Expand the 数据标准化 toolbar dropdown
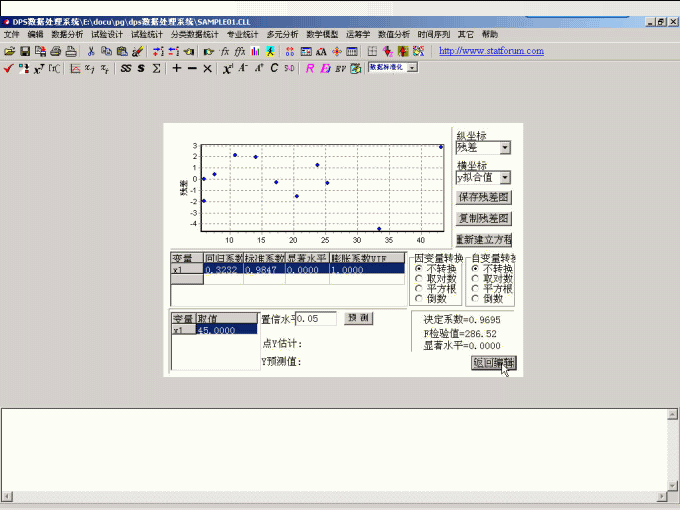Image resolution: width=680 pixels, height=510 pixels. pyautogui.click(x=412, y=68)
